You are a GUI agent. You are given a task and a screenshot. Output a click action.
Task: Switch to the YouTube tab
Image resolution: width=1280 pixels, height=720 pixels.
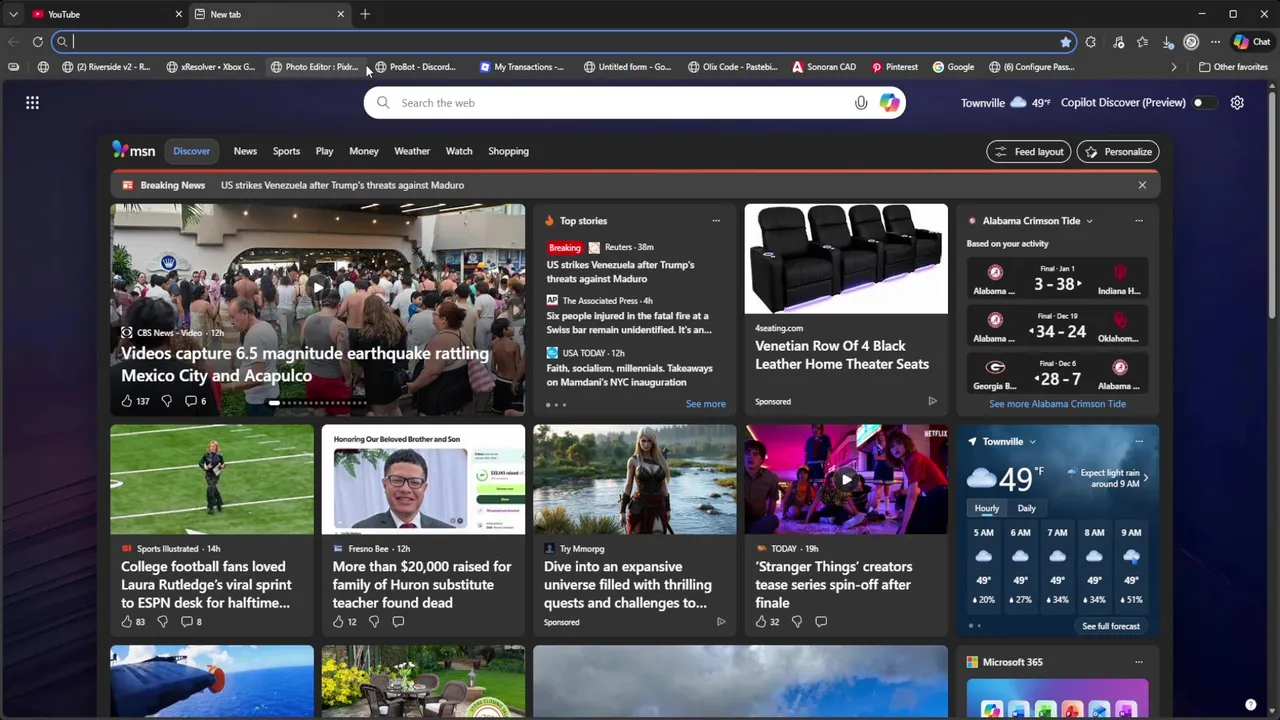(x=105, y=14)
